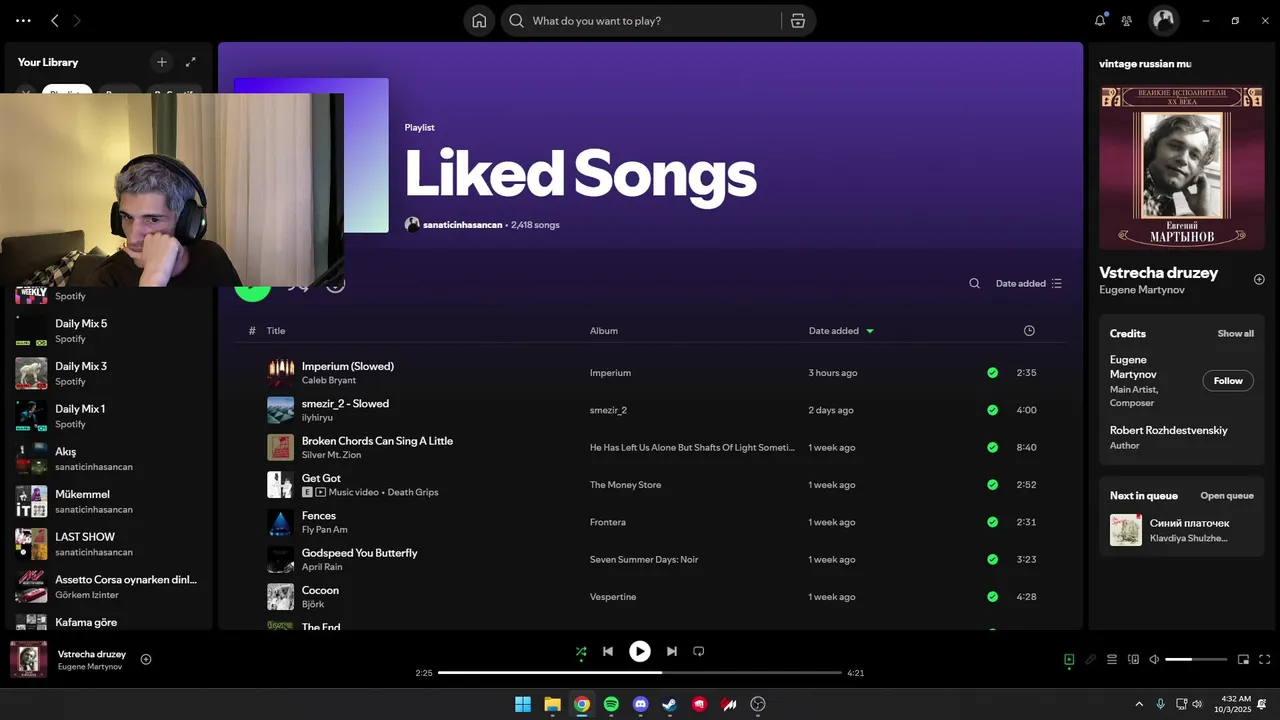
Task: Open the miniplayer icon
Action: click(1244, 660)
